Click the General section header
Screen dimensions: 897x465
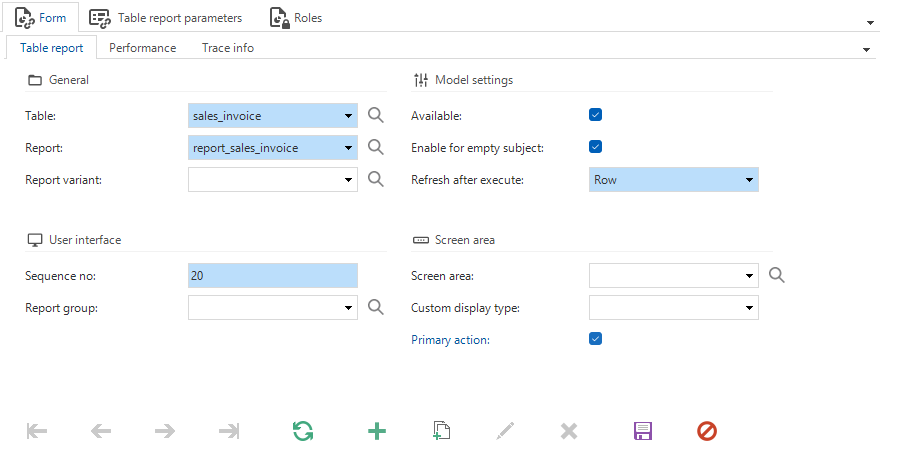(58, 80)
